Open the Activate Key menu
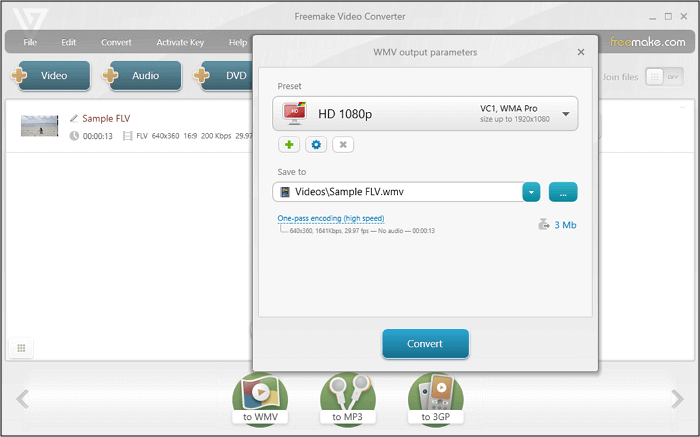 (182, 42)
